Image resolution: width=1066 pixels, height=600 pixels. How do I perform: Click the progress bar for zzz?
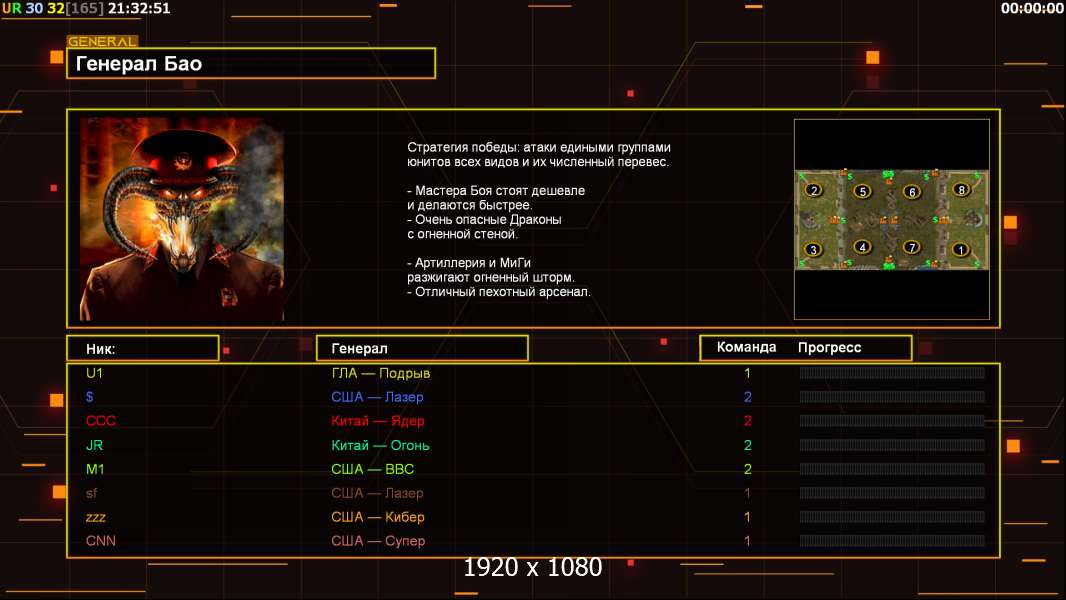click(892, 517)
